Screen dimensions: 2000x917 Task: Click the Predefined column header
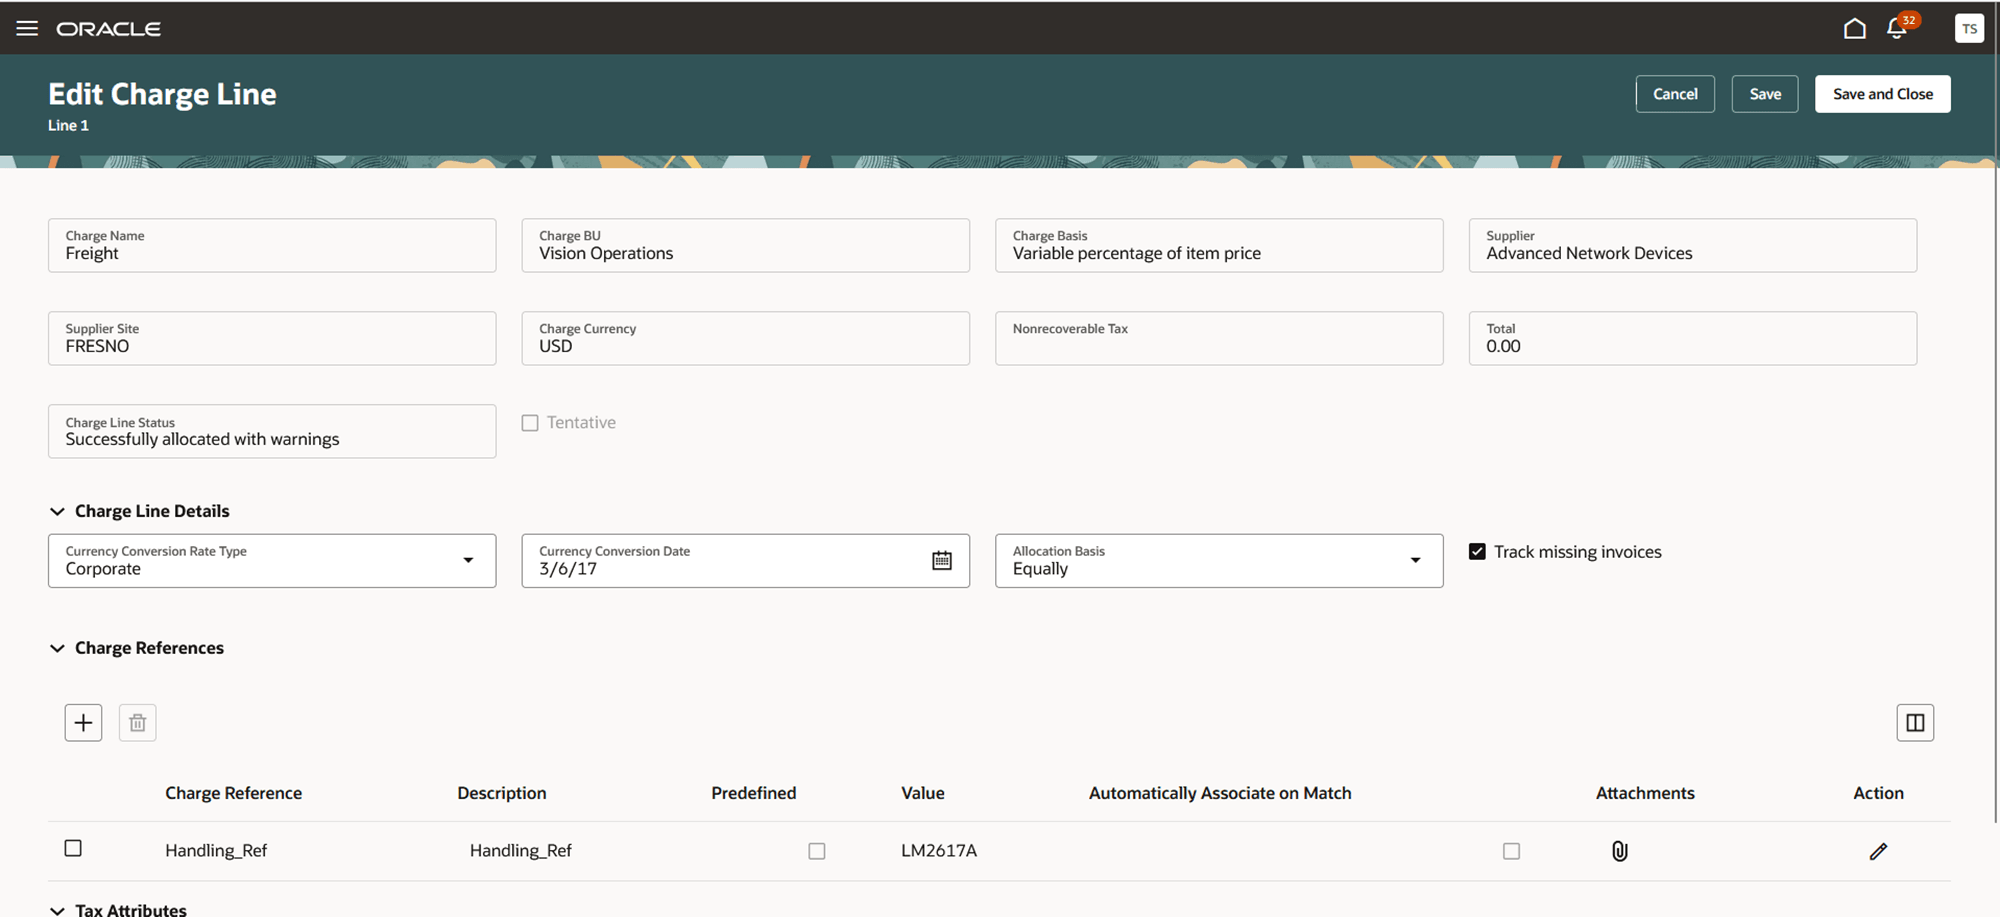[x=754, y=793]
